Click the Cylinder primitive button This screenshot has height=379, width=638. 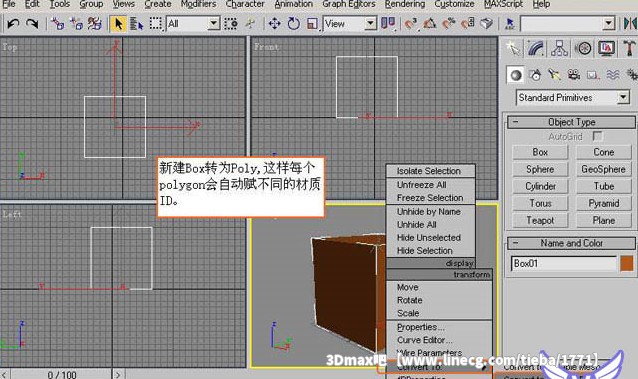[540, 186]
